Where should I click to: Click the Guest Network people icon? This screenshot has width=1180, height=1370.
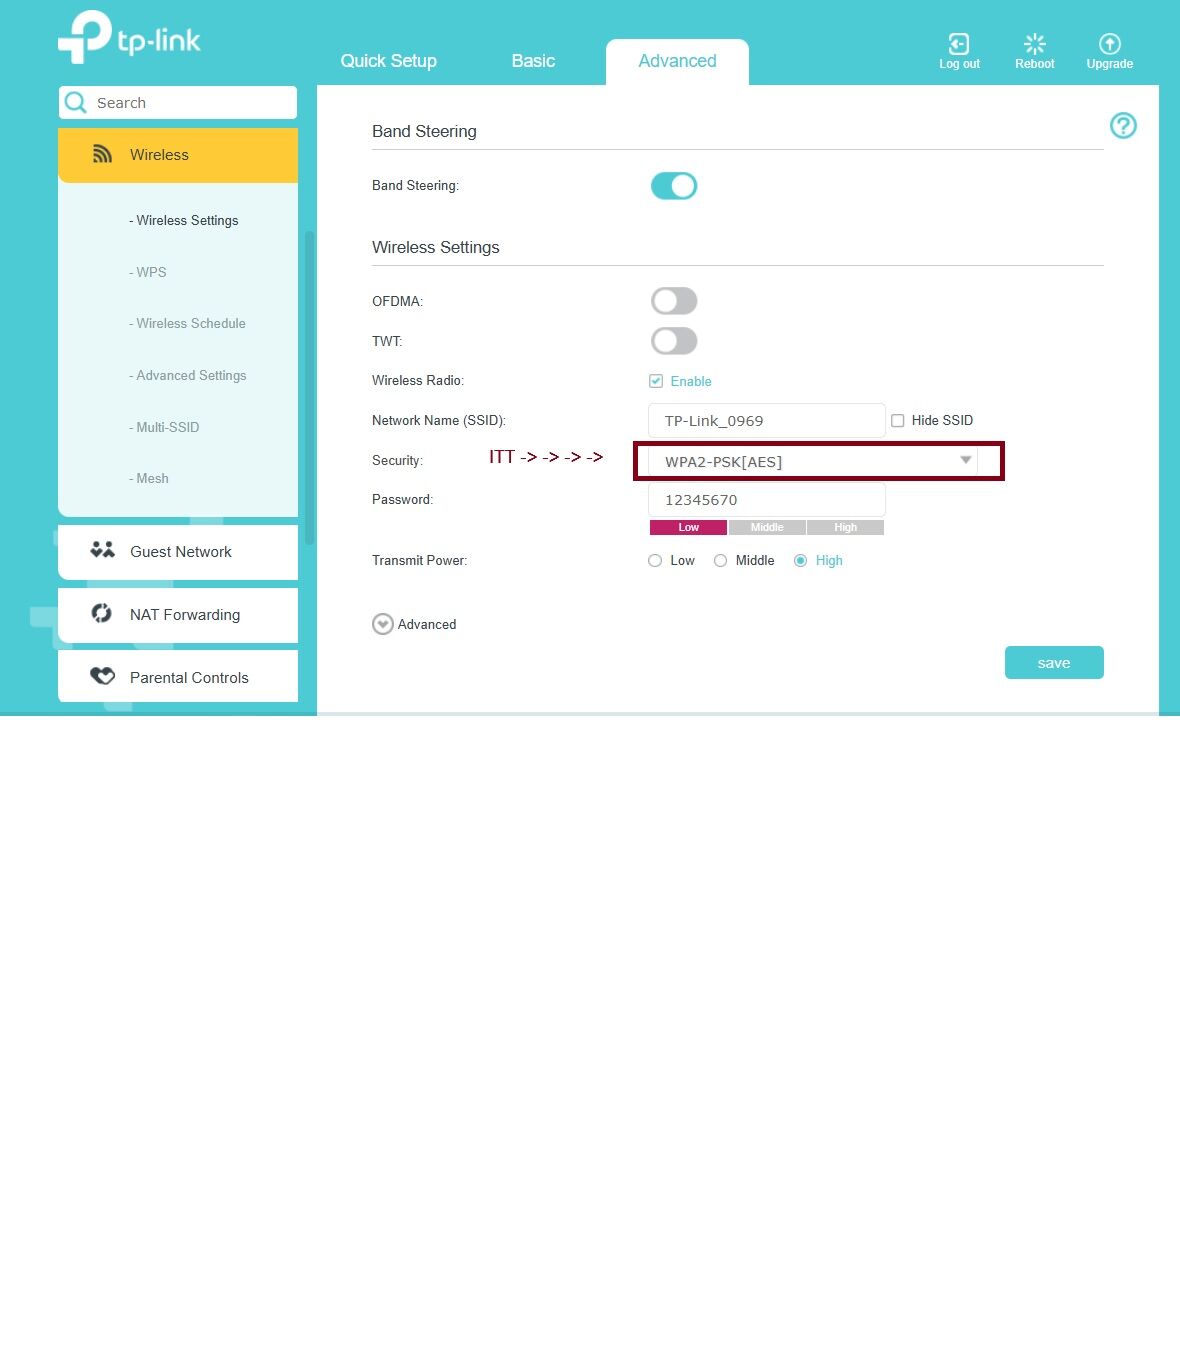point(102,550)
